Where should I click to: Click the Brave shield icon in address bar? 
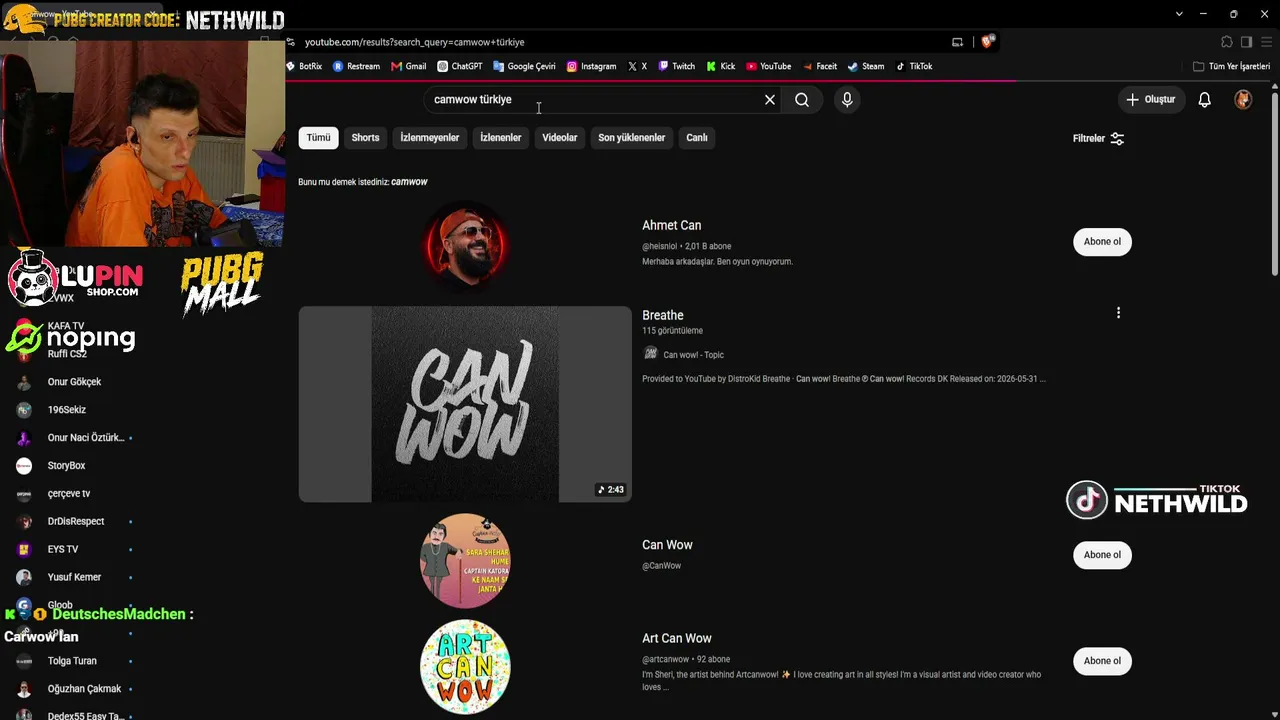[x=988, y=42]
